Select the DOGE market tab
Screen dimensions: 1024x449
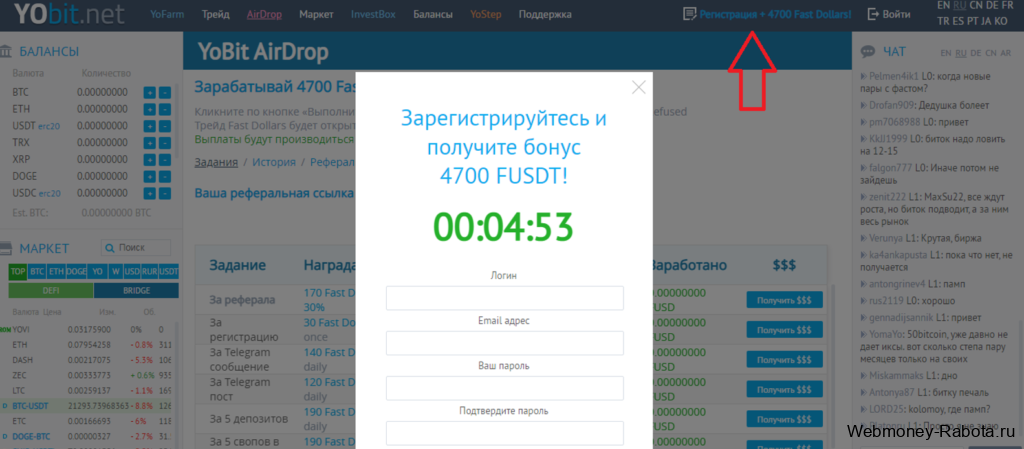point(76,271)
